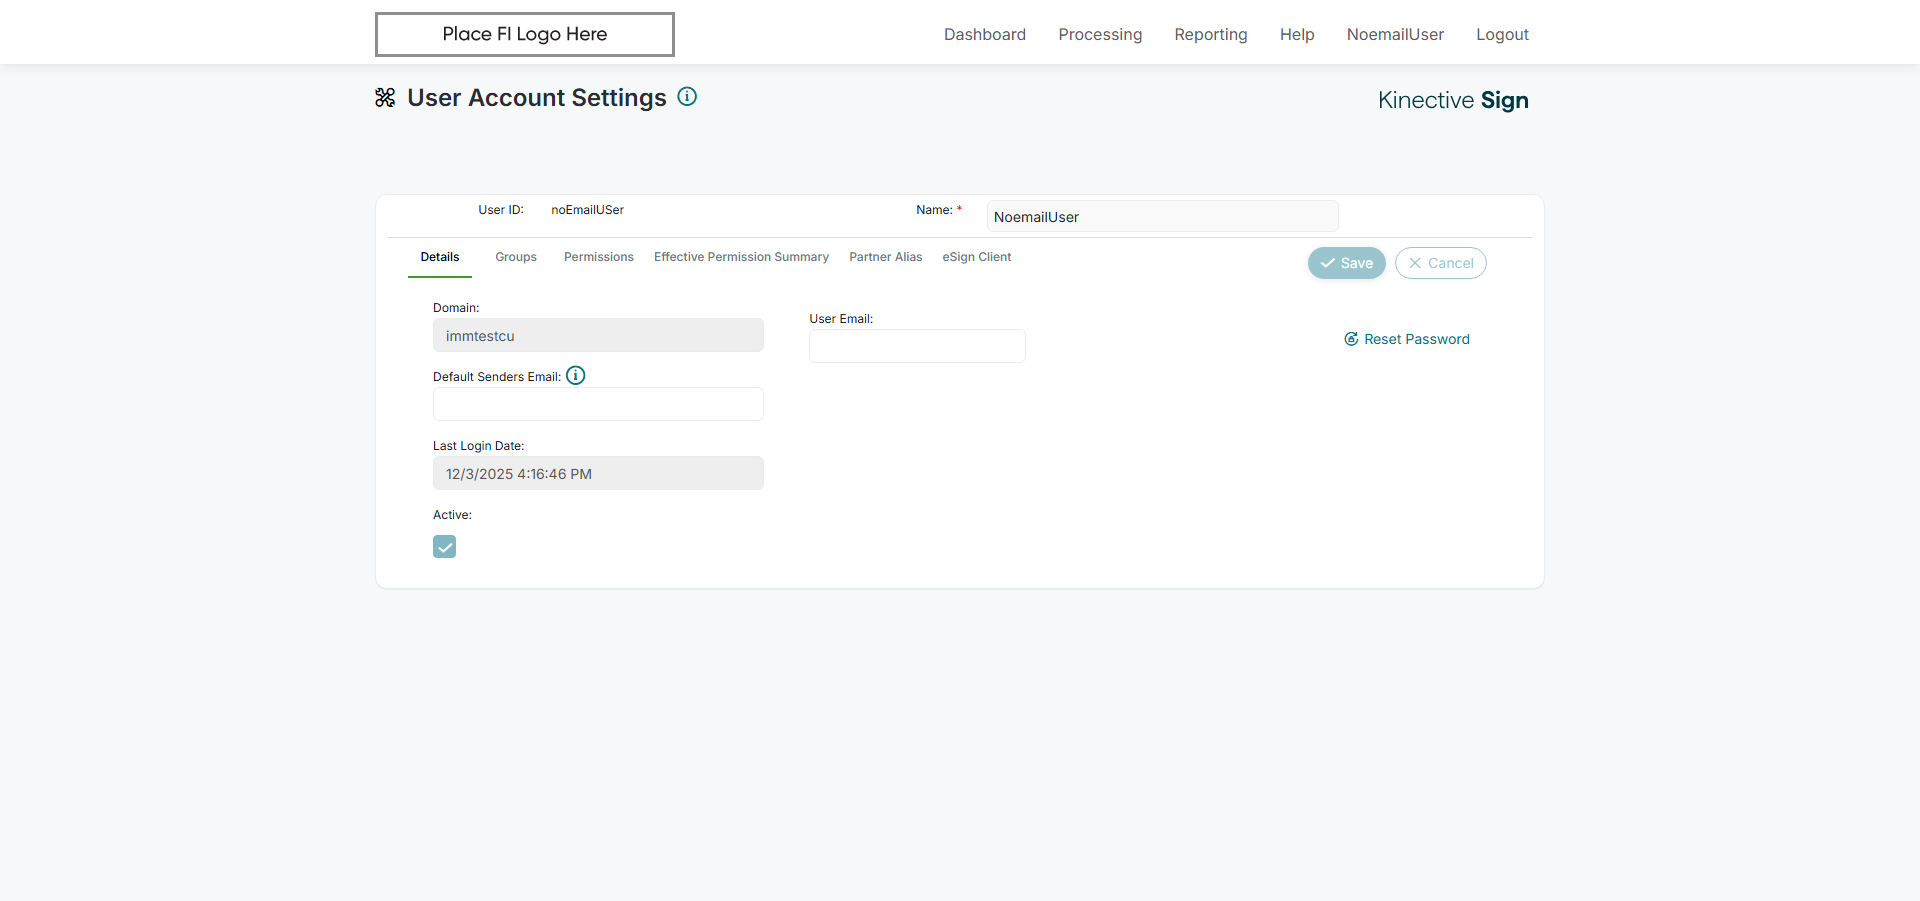Screen dimensions: 1920x901
Task: Open the Groups tab
Action: point(516,257)
